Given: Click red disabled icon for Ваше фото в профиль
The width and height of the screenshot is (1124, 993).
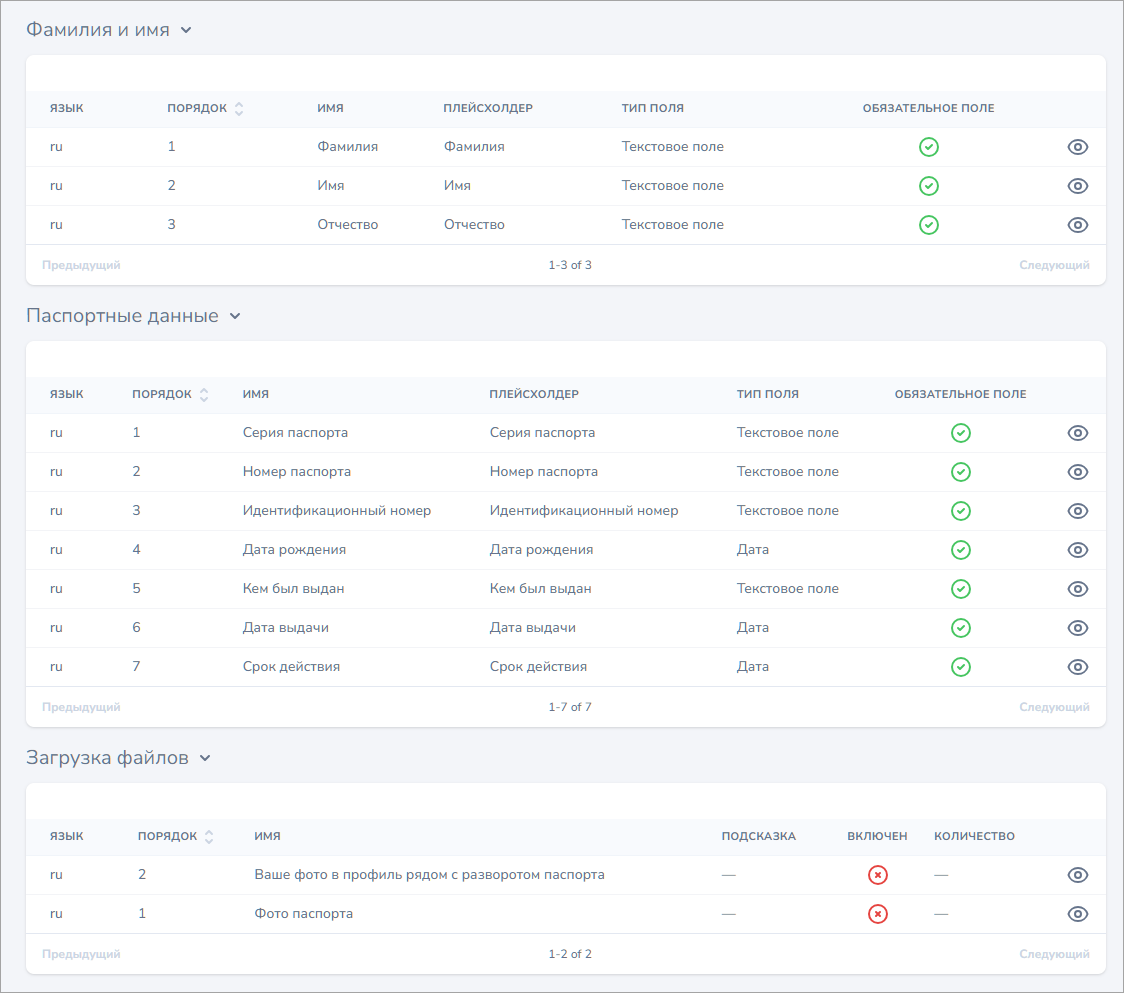Looking at the screenshot, I should [x=877, y=875].
